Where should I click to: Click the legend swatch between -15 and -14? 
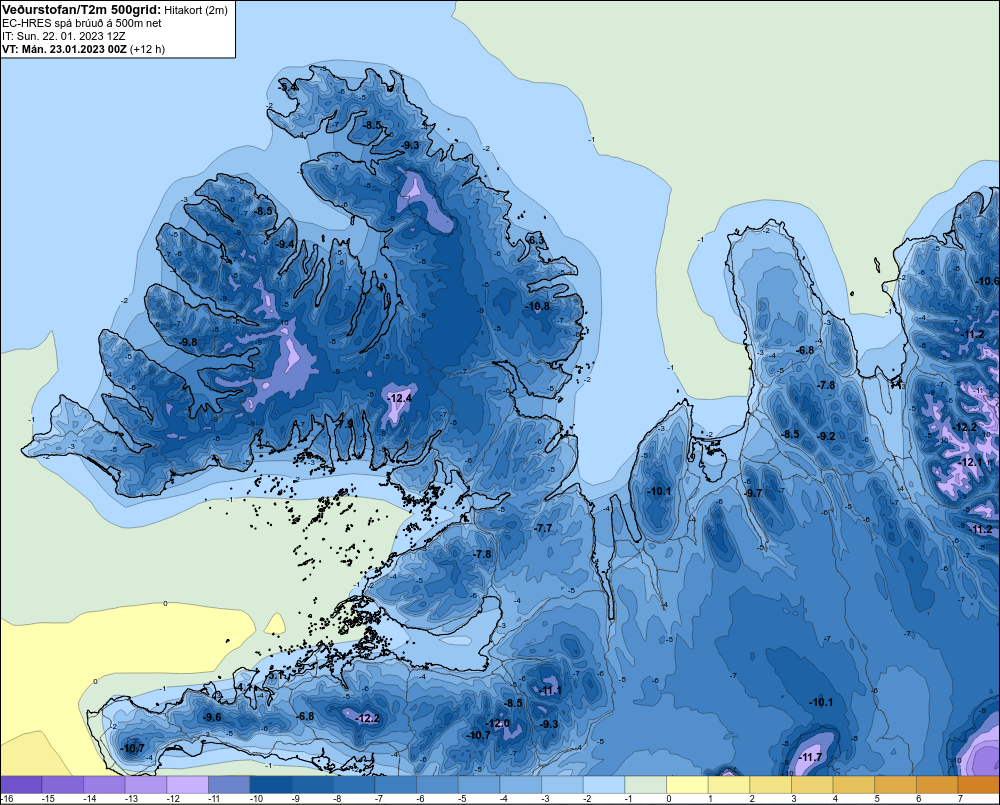[63, 785]
